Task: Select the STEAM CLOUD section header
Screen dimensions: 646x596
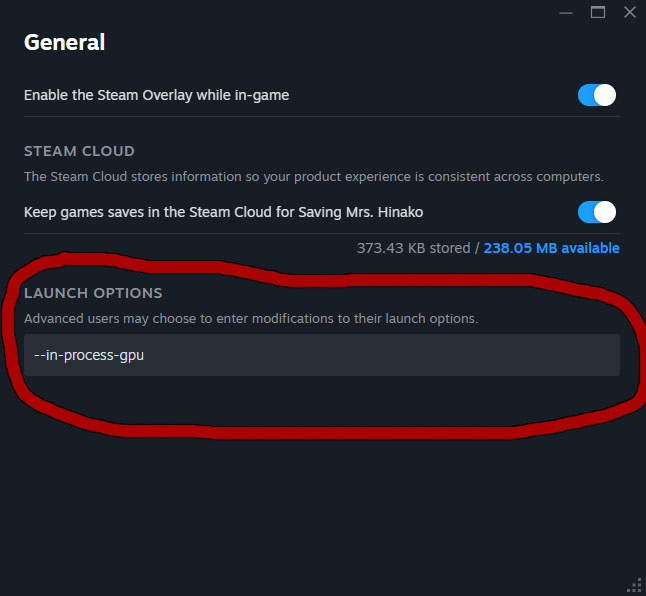Action: click(x=79, y=151)
